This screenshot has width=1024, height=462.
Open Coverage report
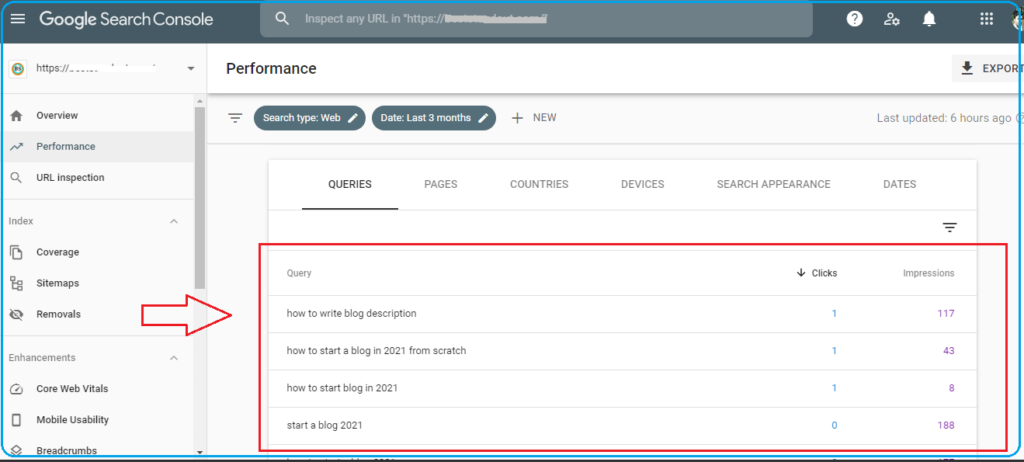click(97, 252)
